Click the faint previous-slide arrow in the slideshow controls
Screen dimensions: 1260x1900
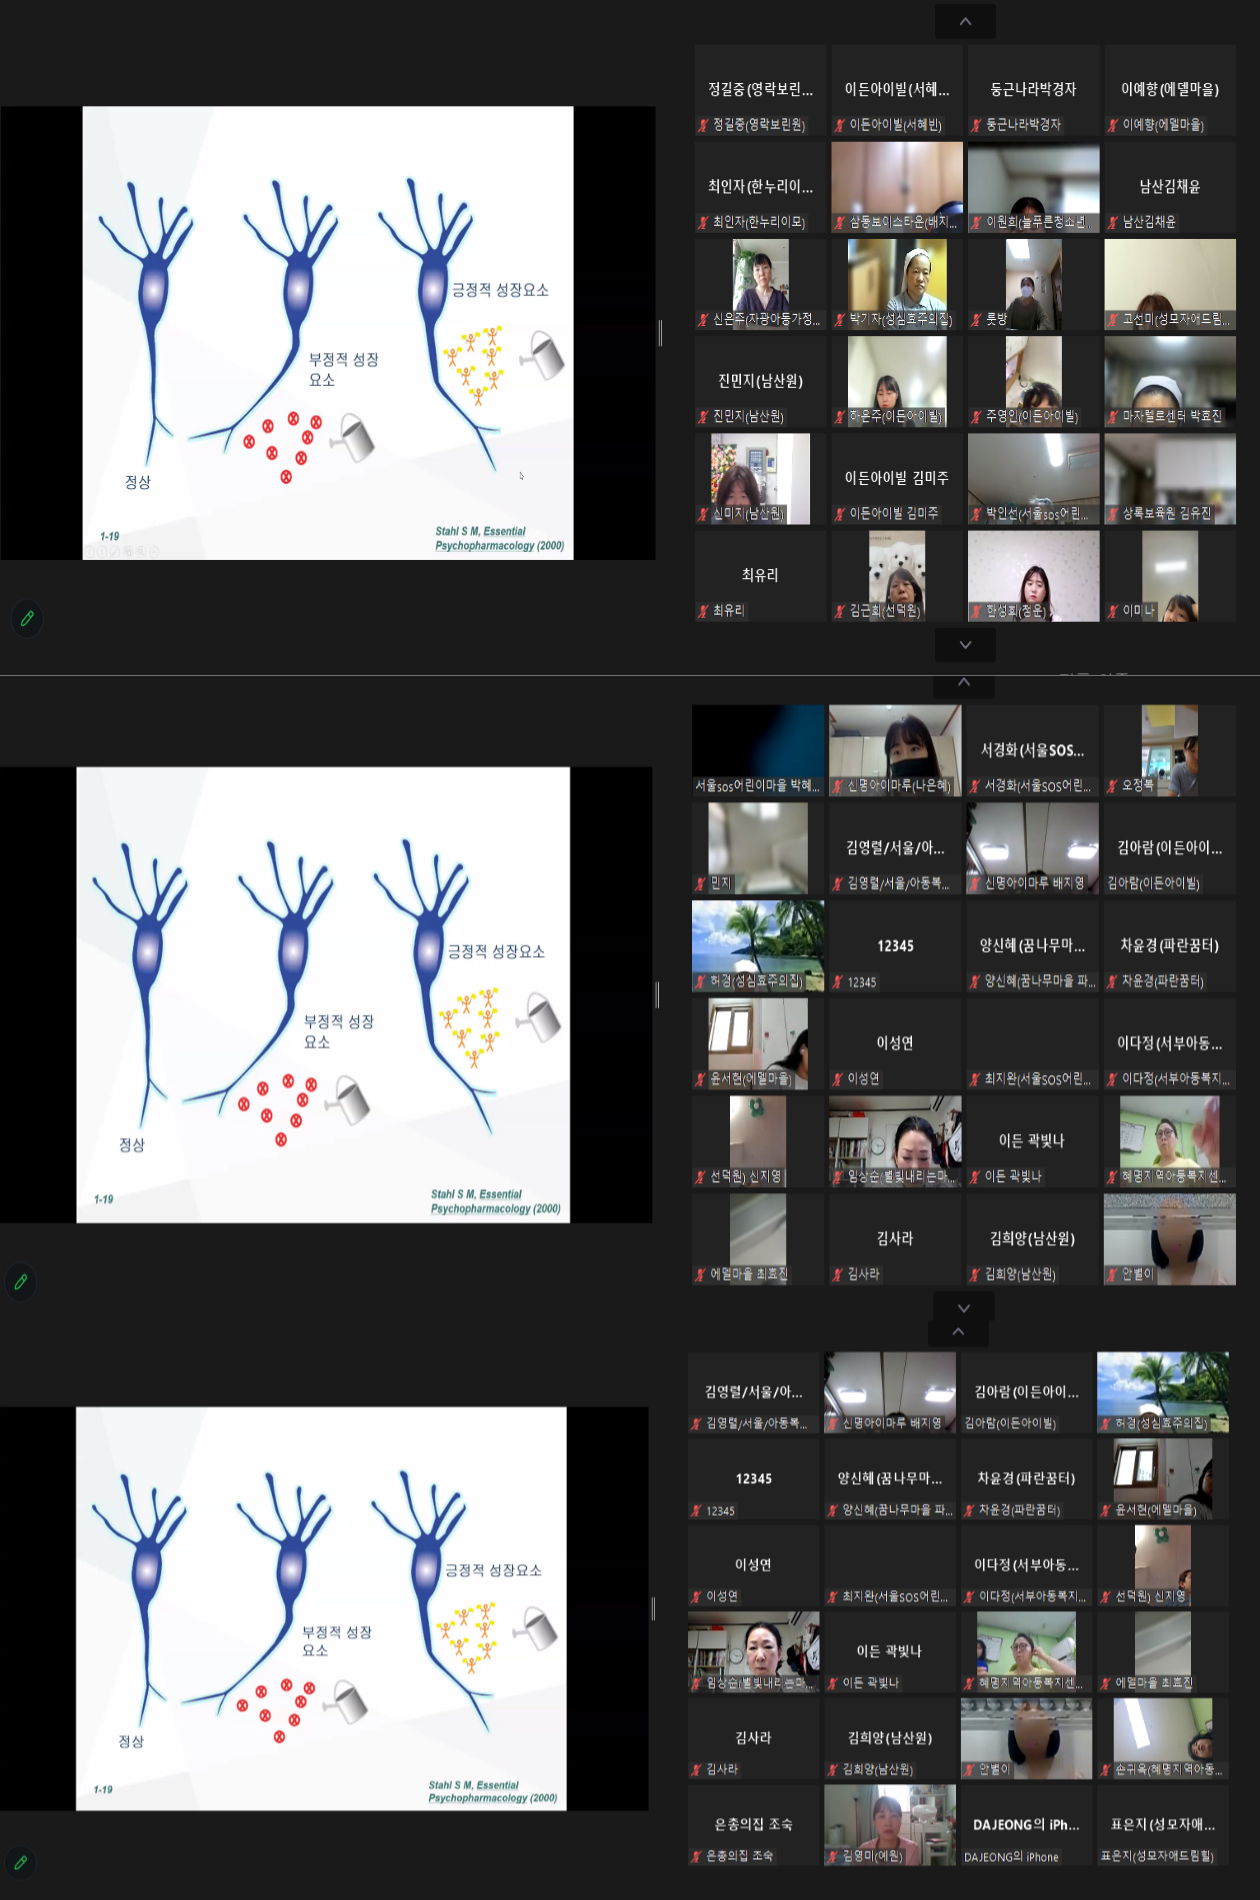point(90,551)
